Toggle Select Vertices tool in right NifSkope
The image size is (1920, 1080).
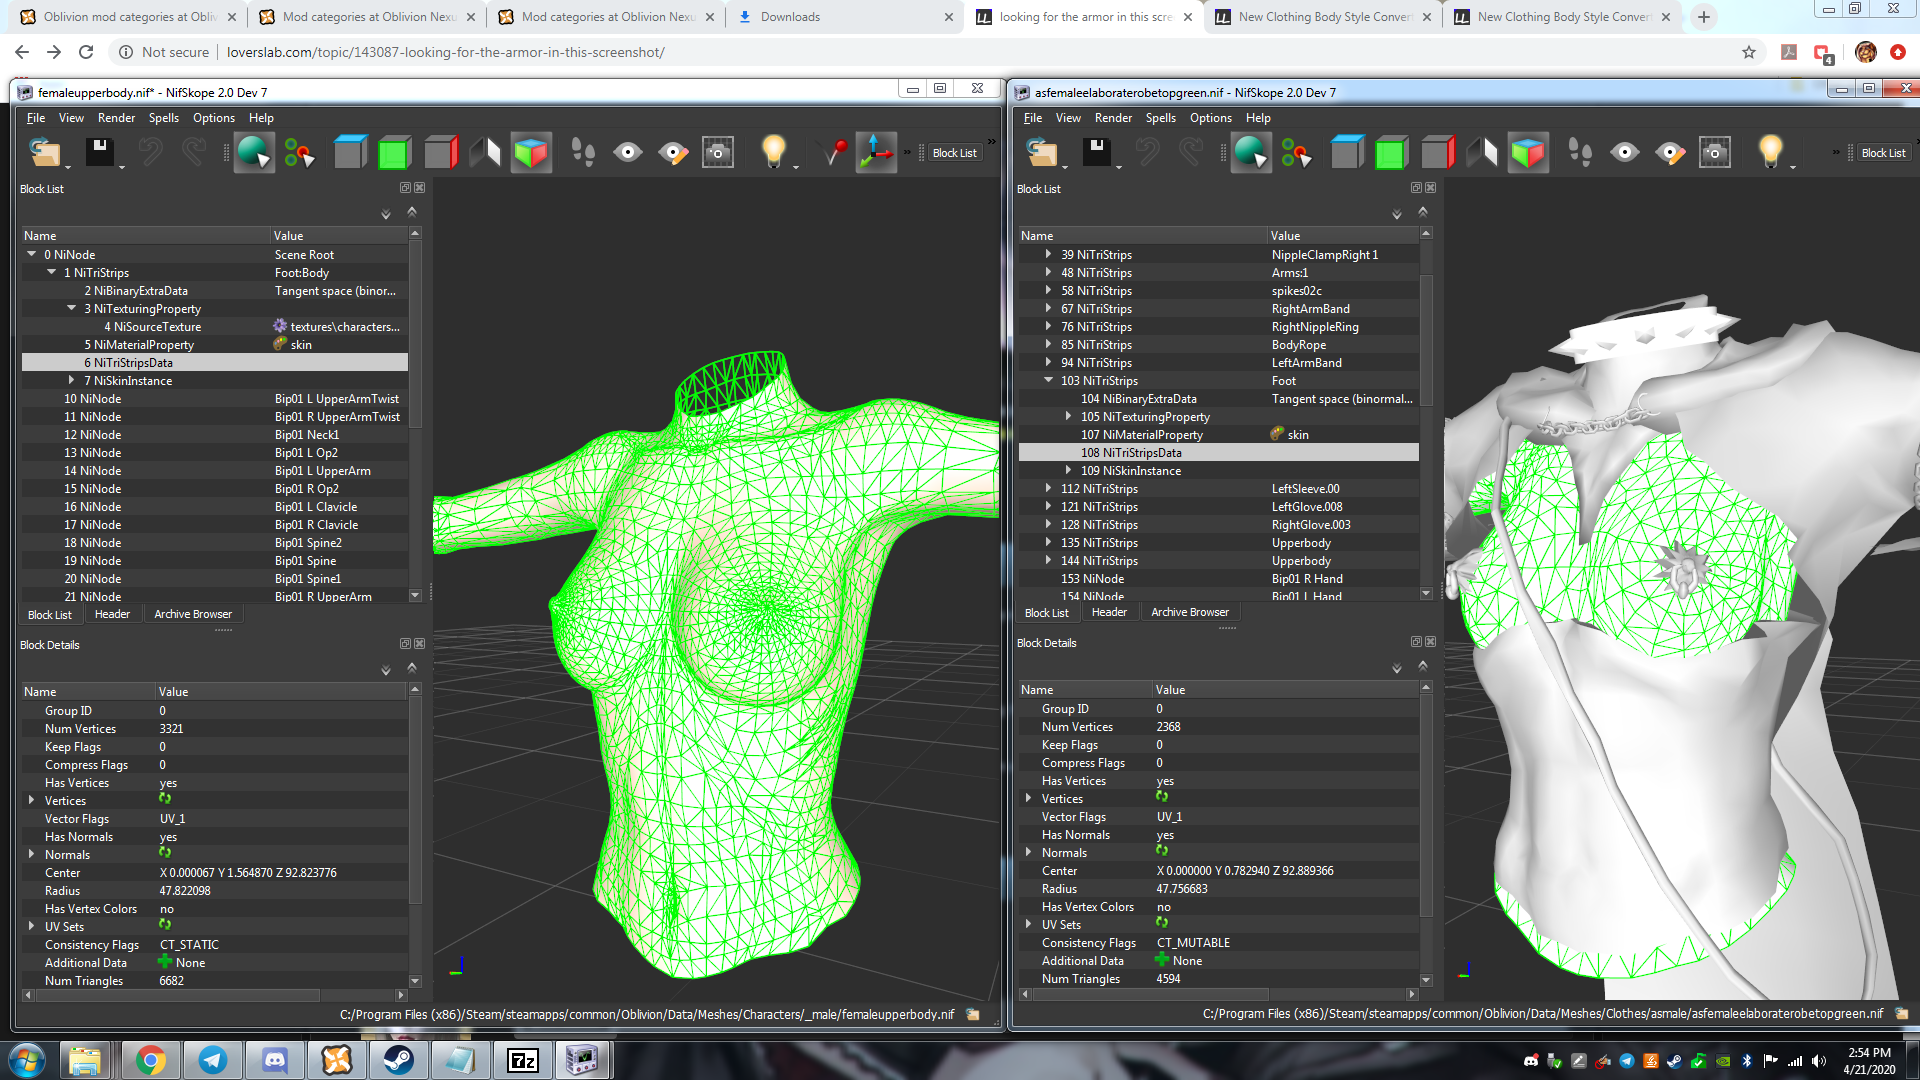coord(1296,153)
